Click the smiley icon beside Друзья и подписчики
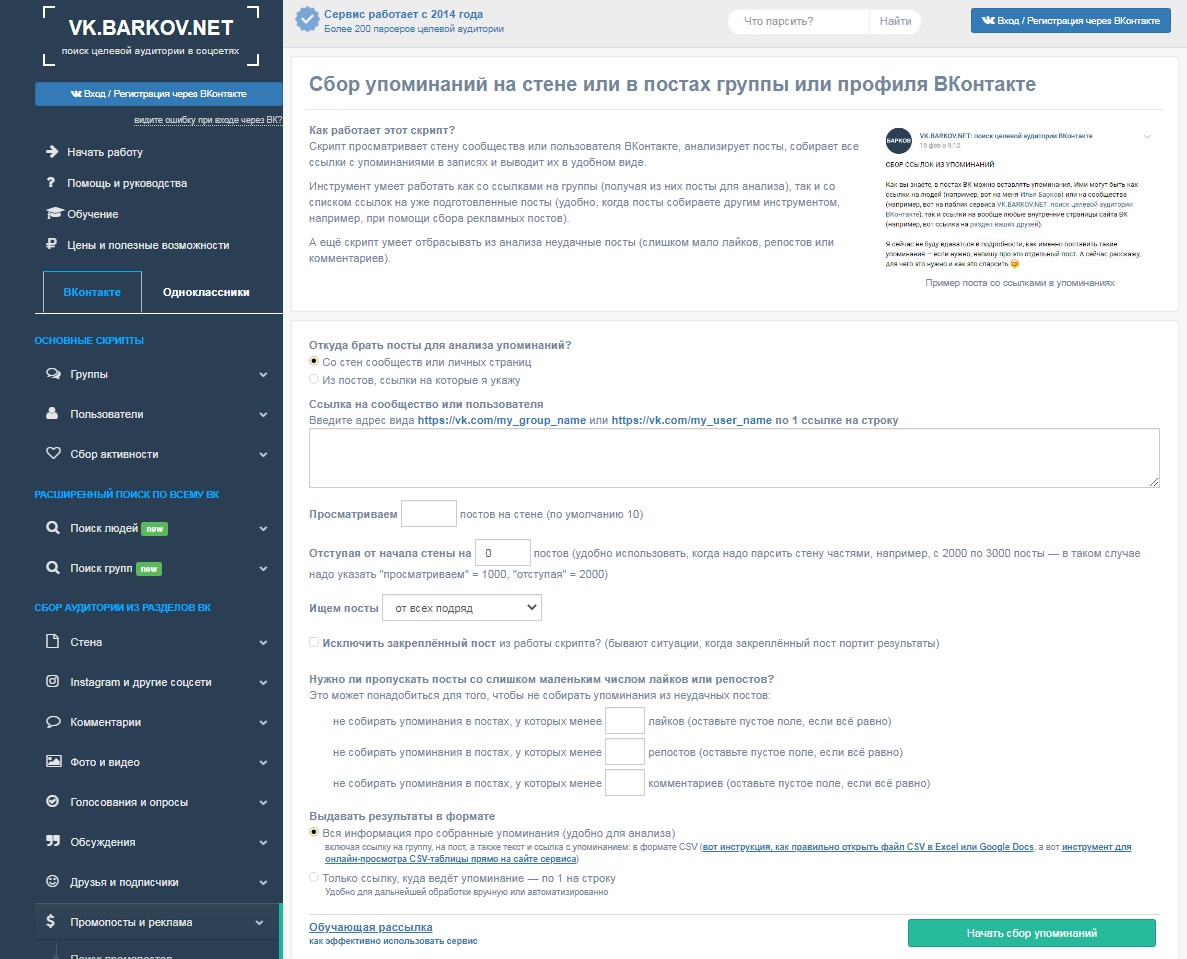The height and width of the screenshot is (959, 1187). pos(52,881)
